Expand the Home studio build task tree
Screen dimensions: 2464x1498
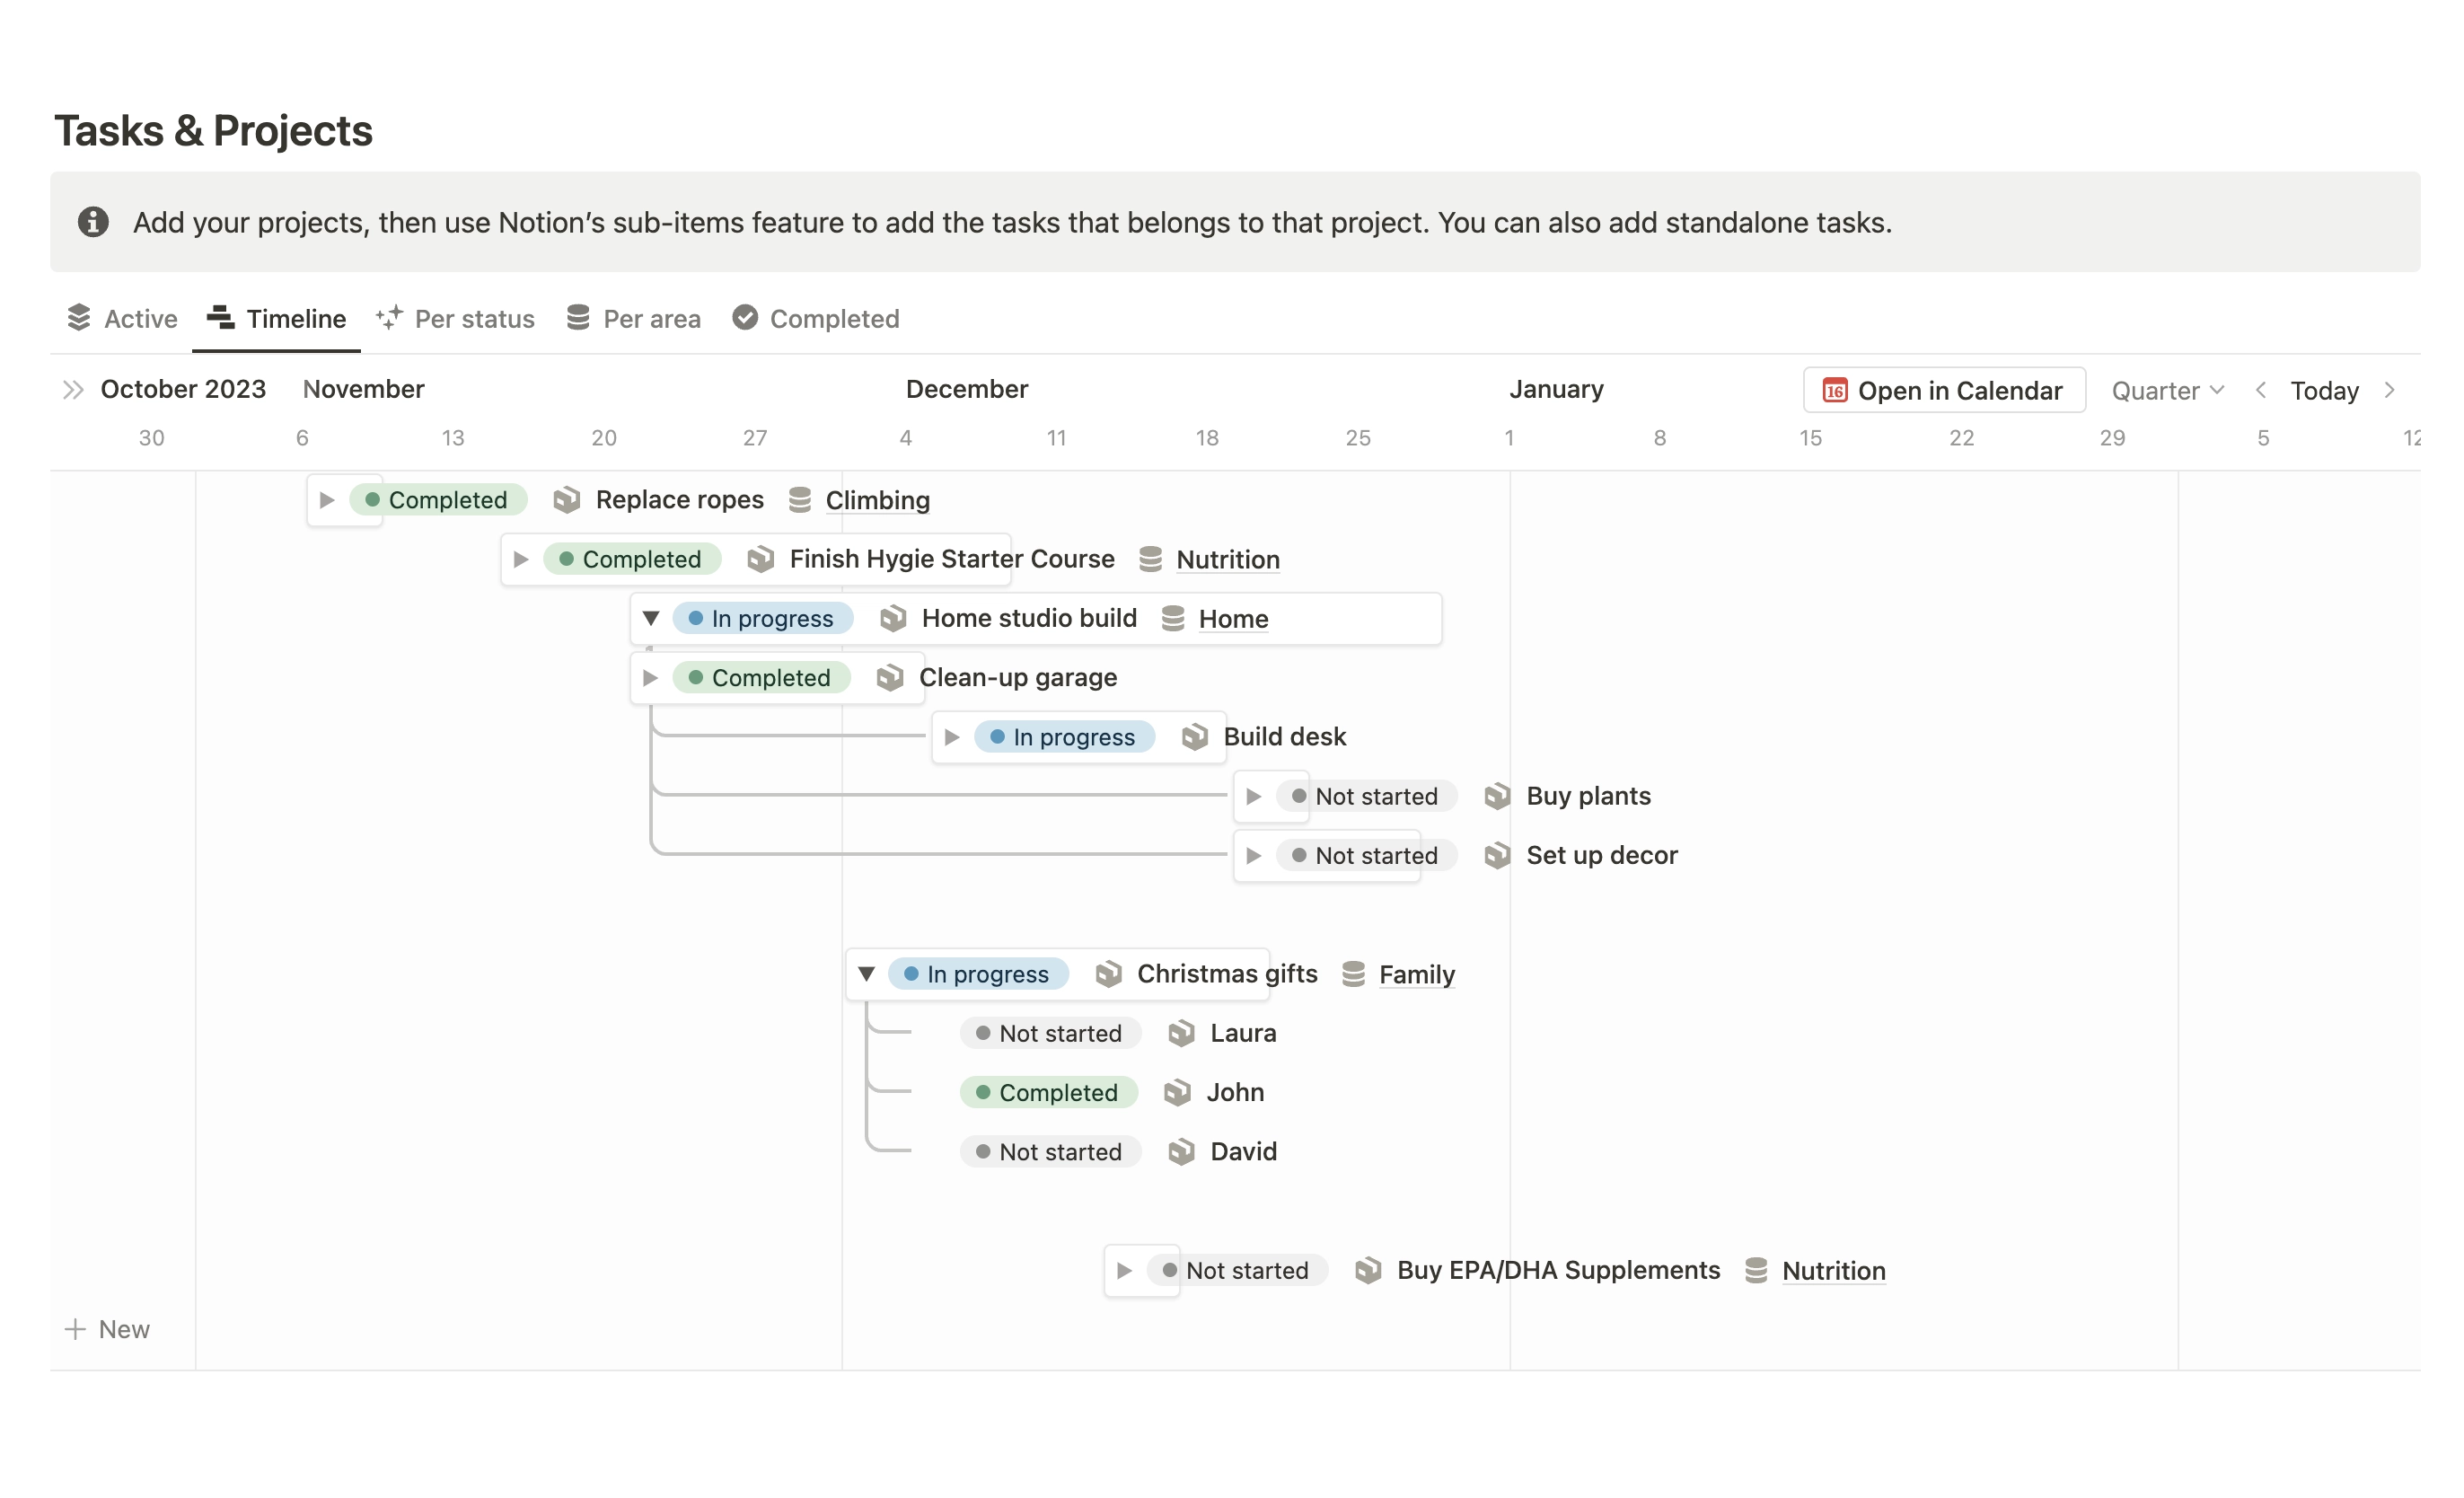649,618
